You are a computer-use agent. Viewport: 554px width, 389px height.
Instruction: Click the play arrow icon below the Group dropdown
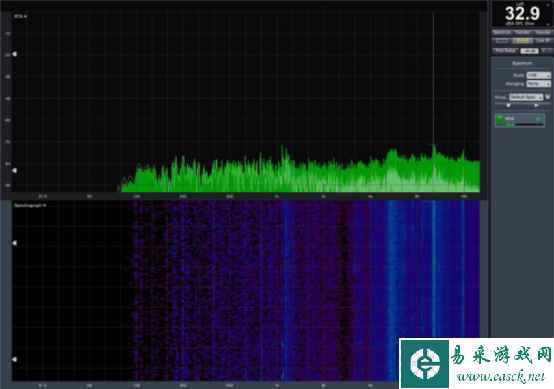click(x=536, y=105)
